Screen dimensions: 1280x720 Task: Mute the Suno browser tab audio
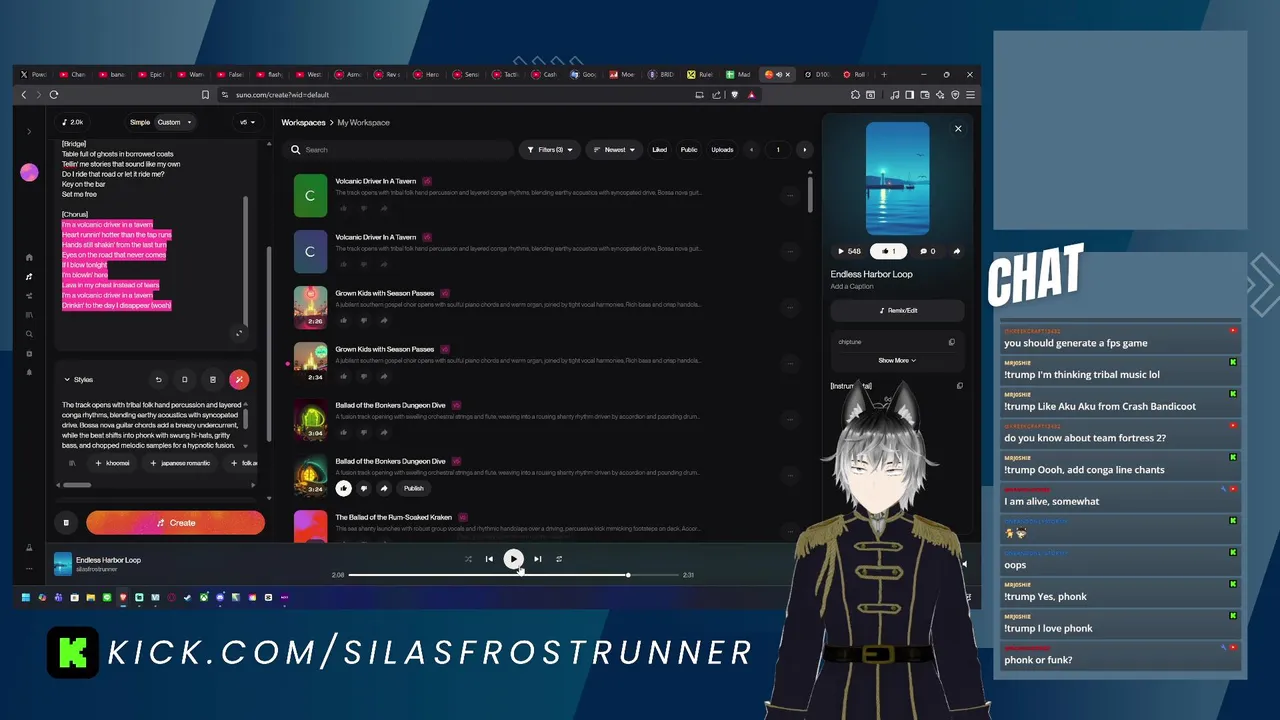778,74
